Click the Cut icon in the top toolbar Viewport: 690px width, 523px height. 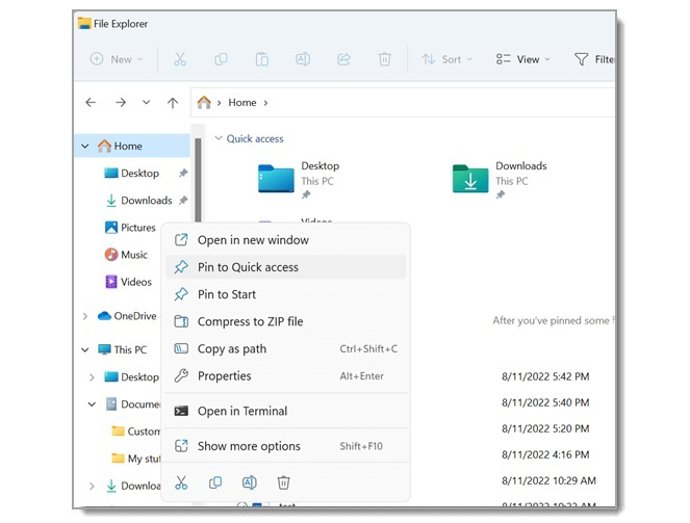180,59
